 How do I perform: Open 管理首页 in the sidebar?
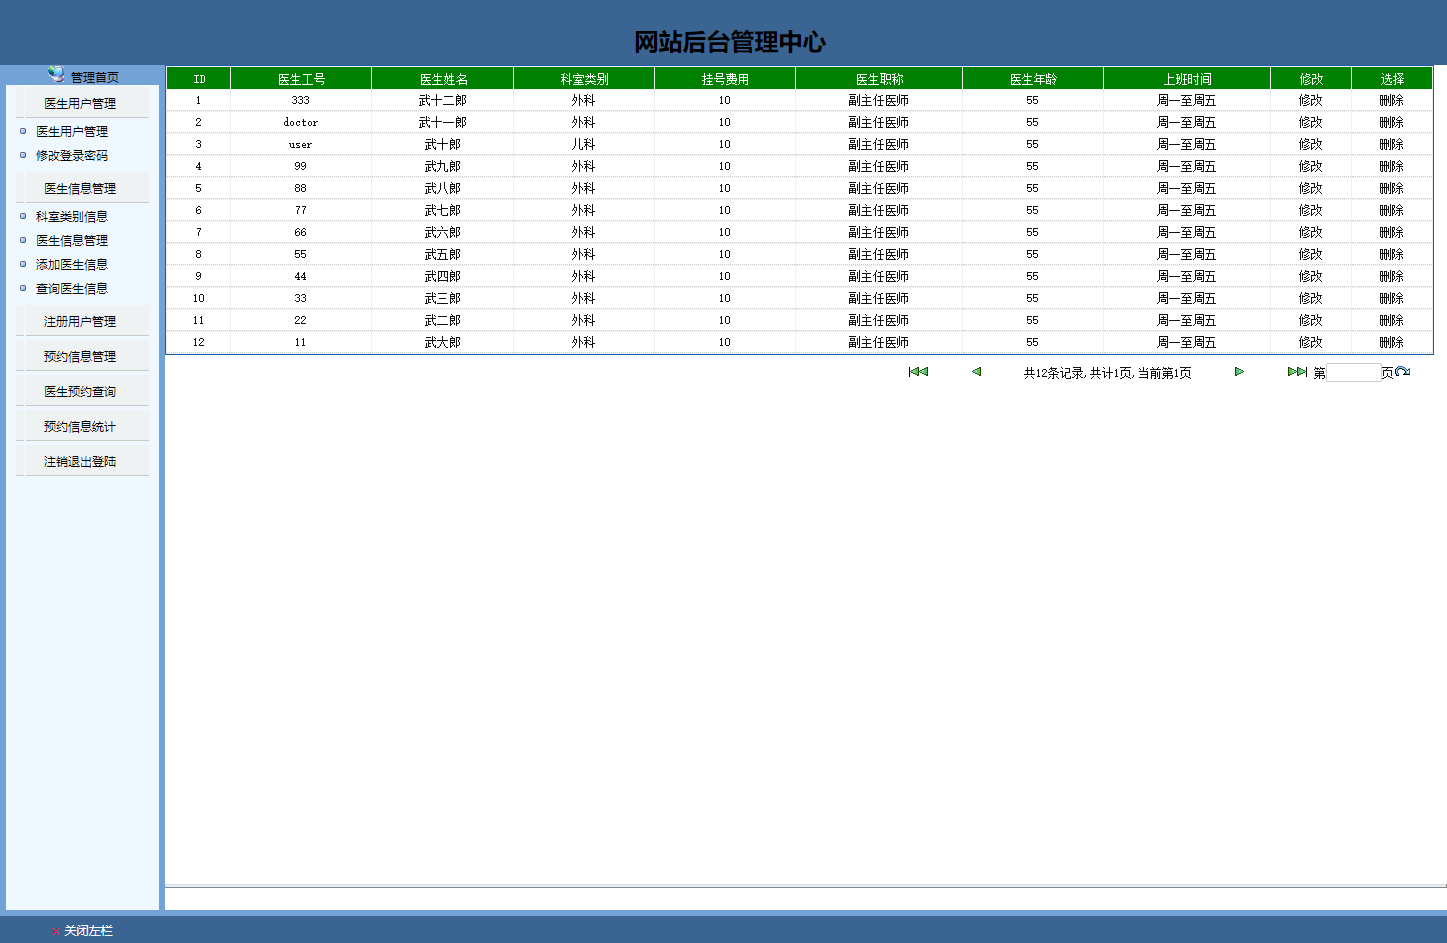pyautogui.click(x=95, y=77)
